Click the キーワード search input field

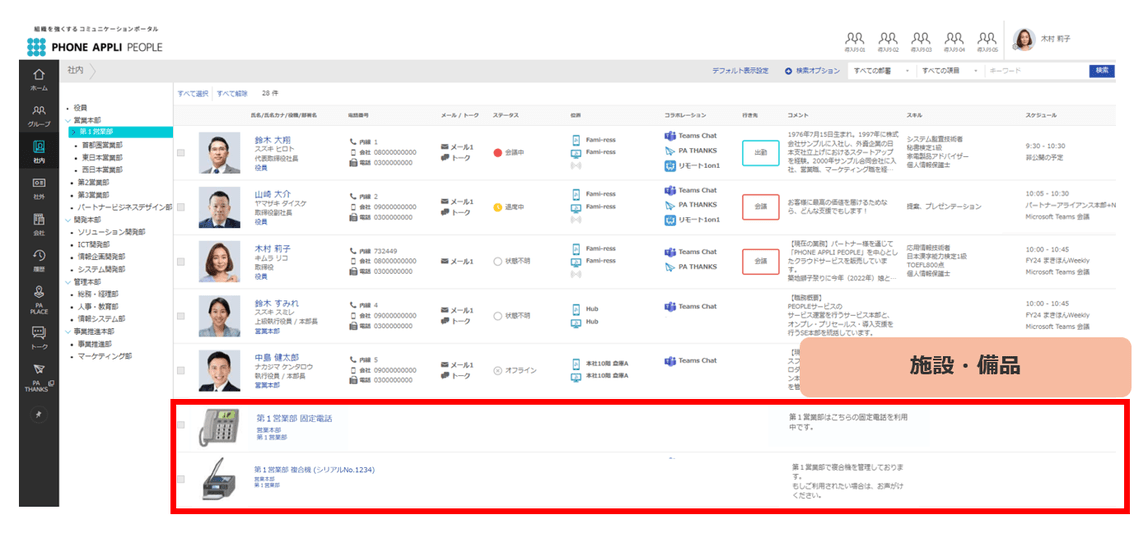click(x=1036, y=71)
